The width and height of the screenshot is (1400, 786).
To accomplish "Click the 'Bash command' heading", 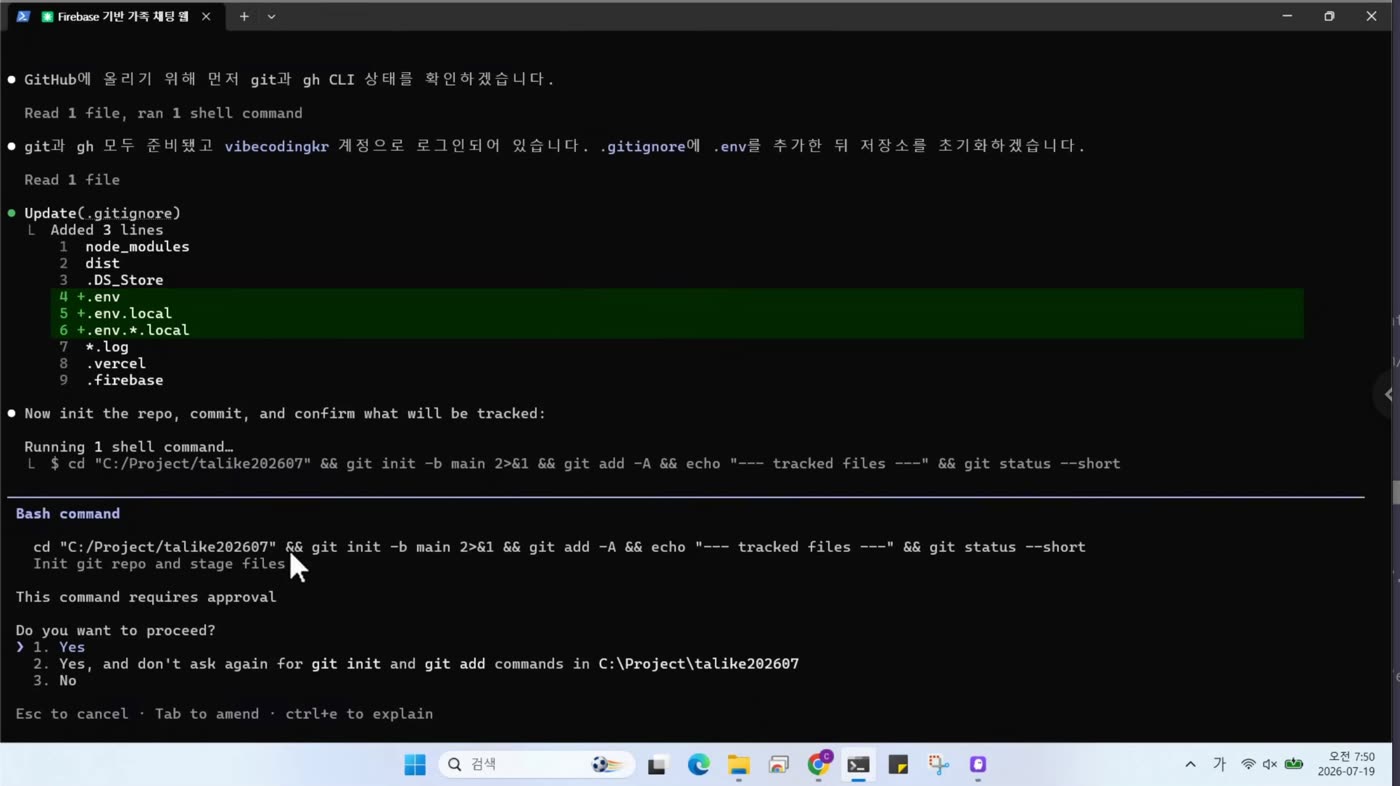I will (68, 514).
